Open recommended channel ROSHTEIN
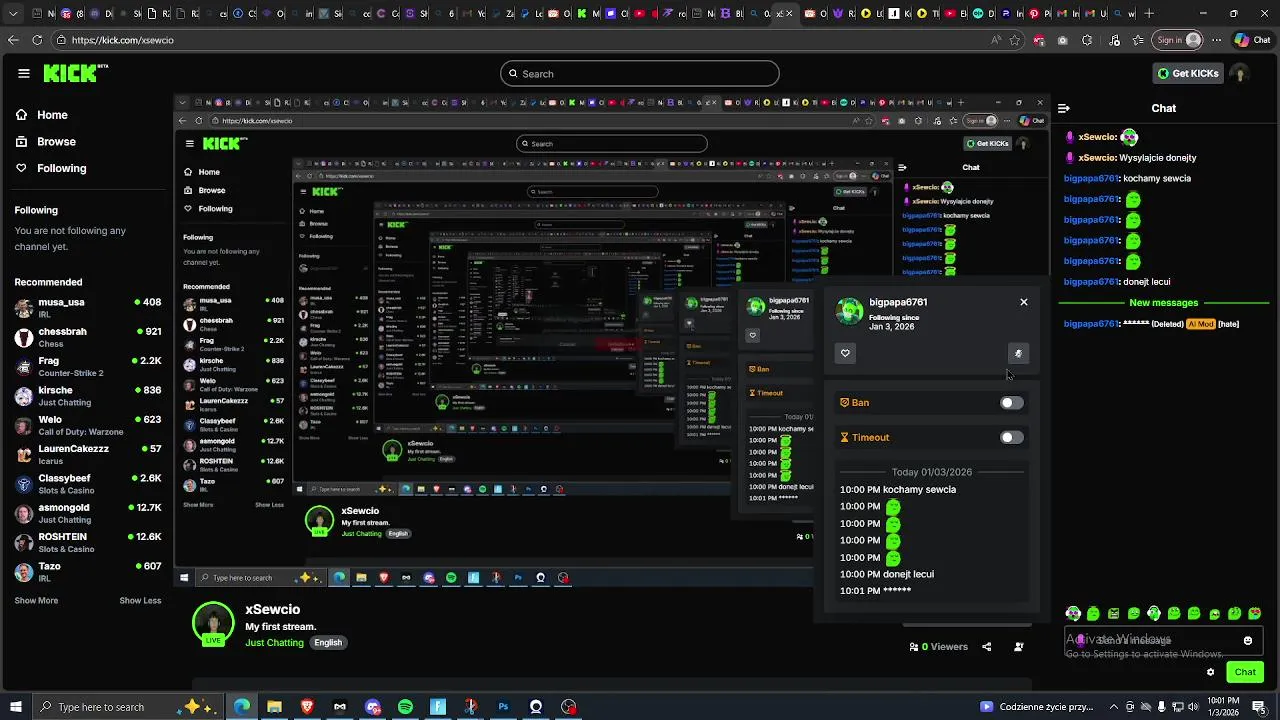Screen dimensions: 1280x720 click(x=88, y=543)
